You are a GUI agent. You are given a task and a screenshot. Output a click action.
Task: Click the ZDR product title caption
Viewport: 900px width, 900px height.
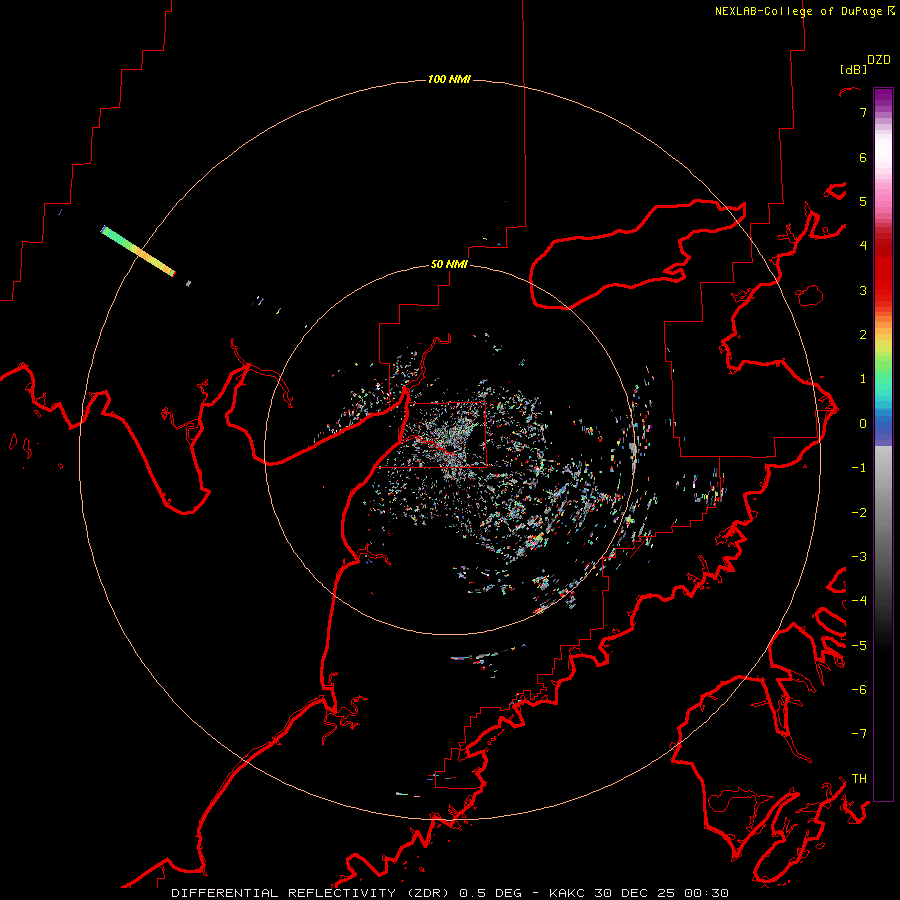[x=450, y=893]
